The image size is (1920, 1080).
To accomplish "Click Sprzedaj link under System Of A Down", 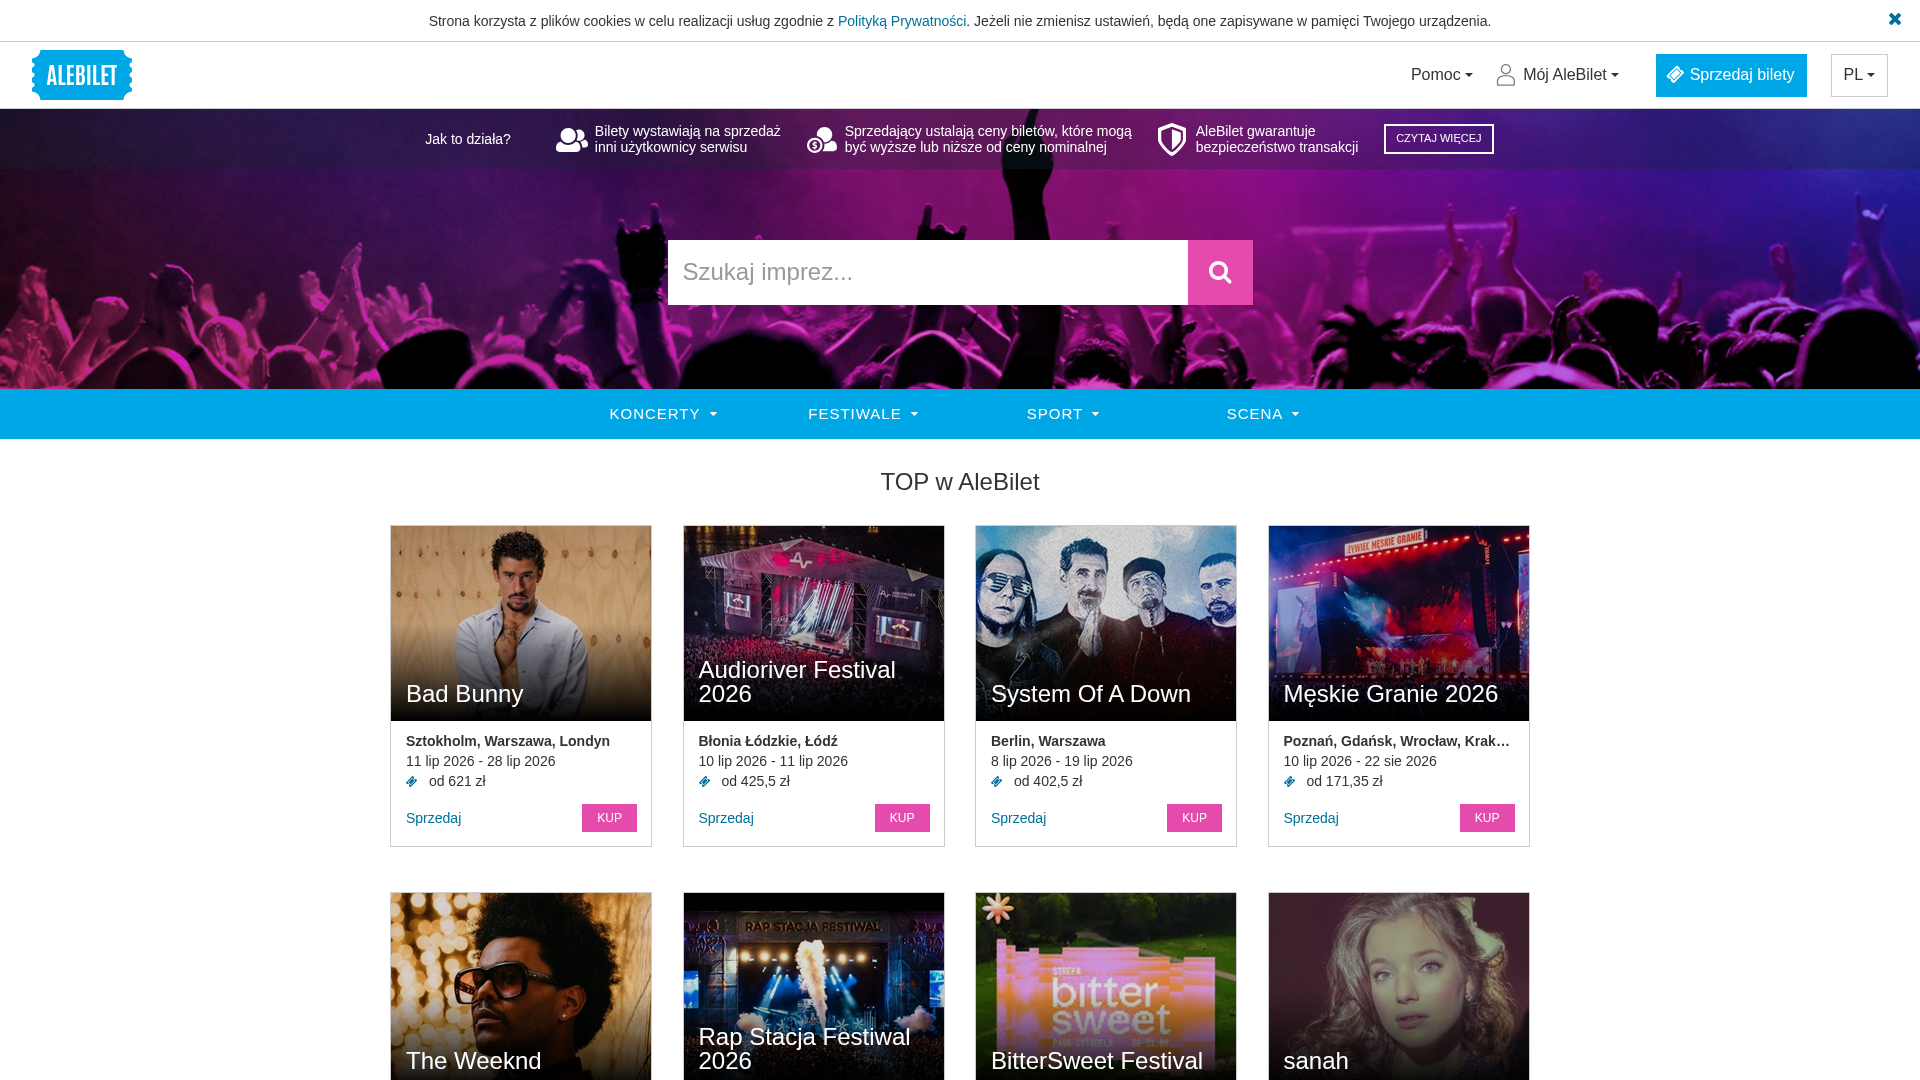I will [1018, 818].
